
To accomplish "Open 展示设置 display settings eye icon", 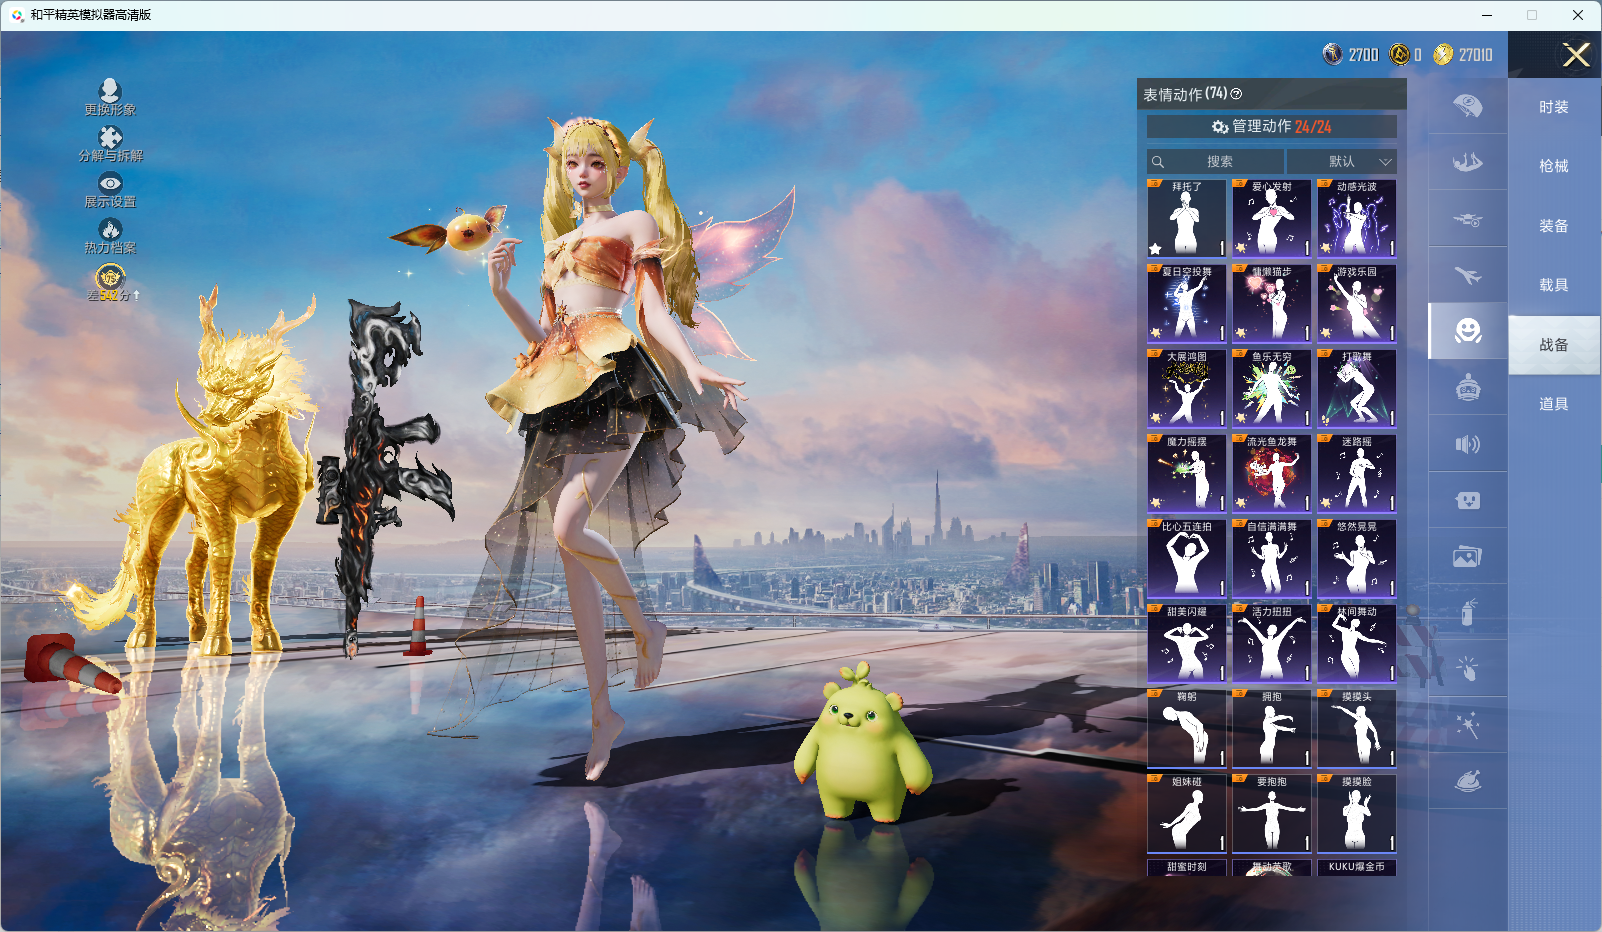I will pyautogui.click(x=110, y=190).
